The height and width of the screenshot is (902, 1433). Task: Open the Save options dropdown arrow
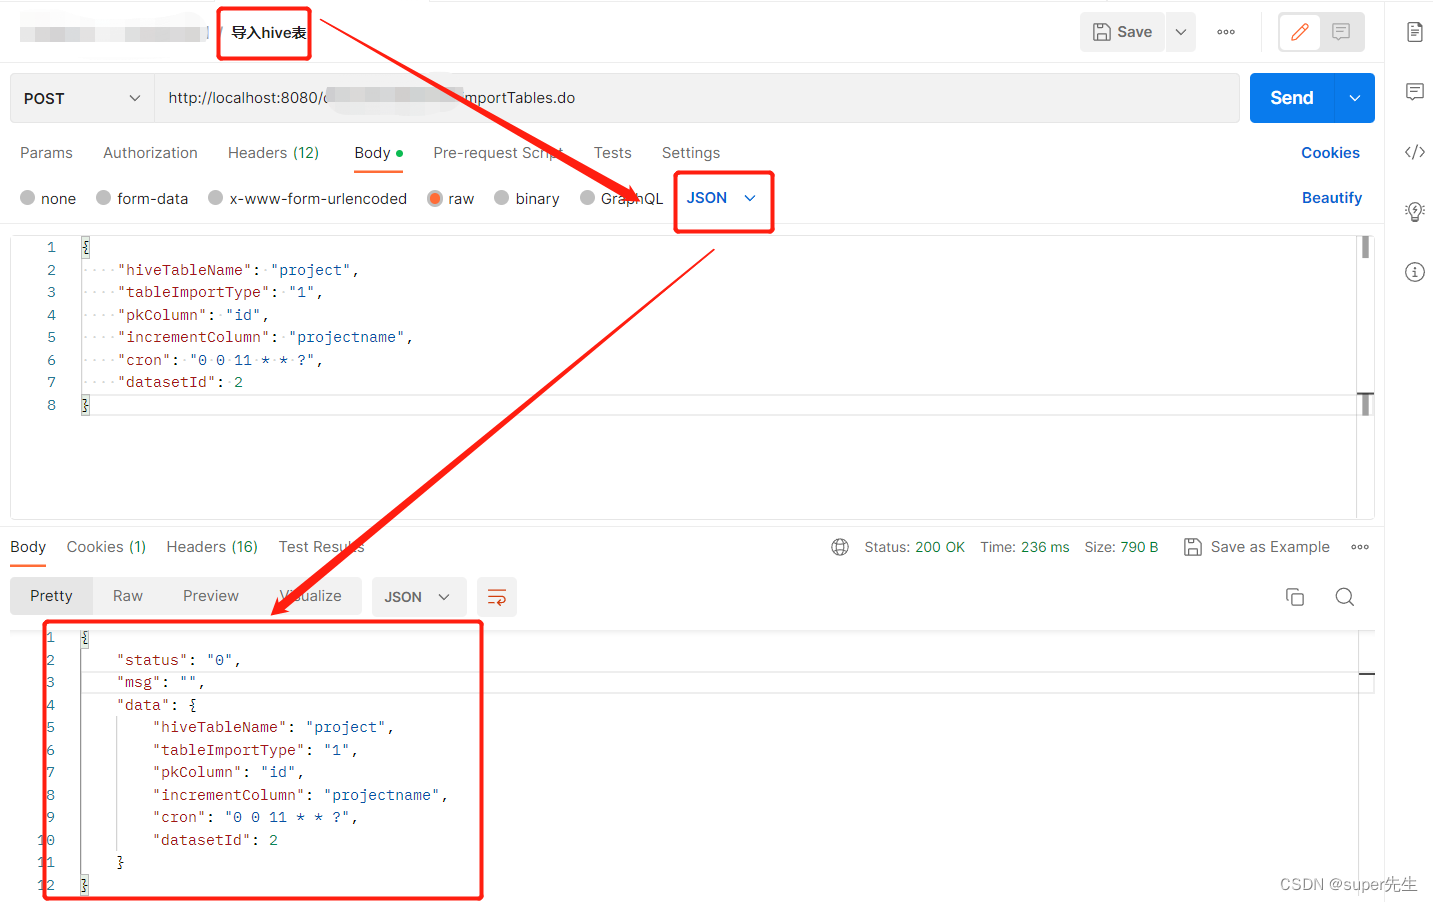1181,32
